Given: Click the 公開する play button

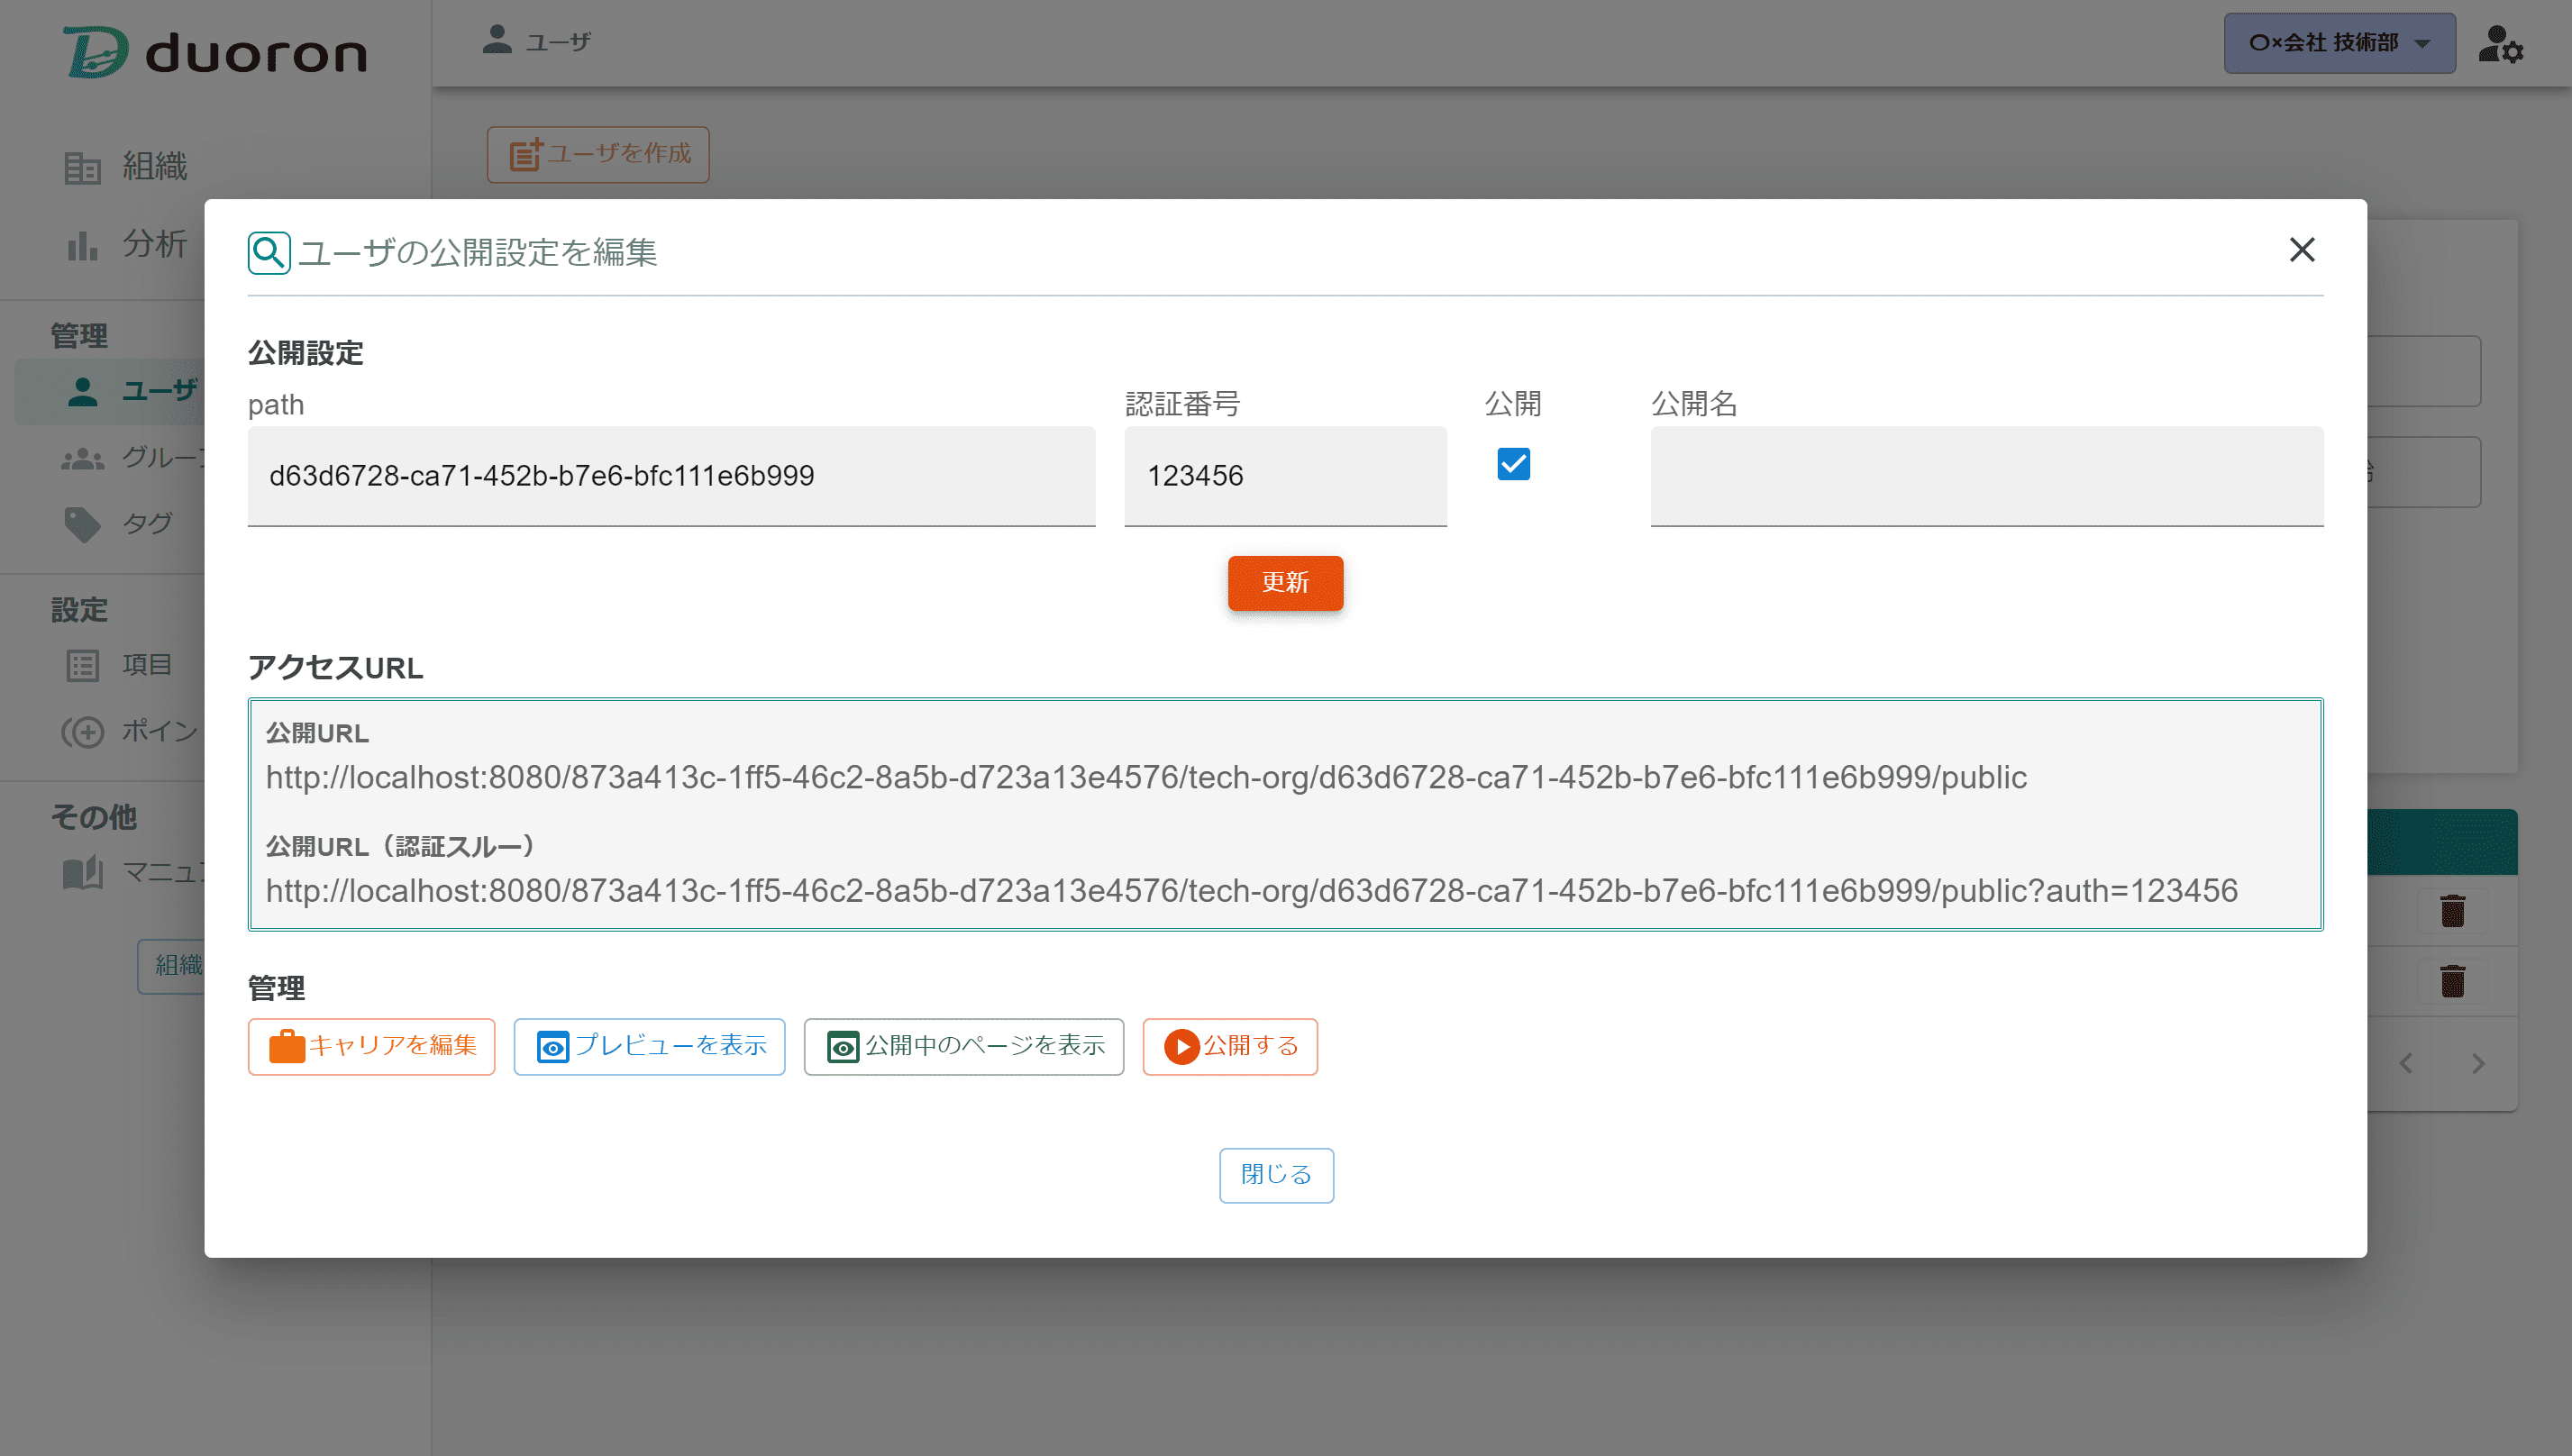Looking at the screenshot, I should pos(1230,1046).
